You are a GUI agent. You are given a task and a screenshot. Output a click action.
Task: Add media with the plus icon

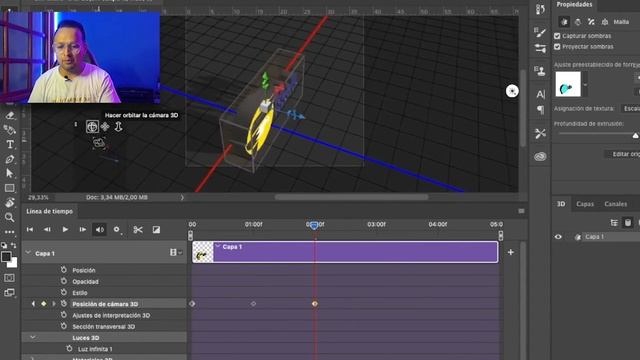[511, 252]
